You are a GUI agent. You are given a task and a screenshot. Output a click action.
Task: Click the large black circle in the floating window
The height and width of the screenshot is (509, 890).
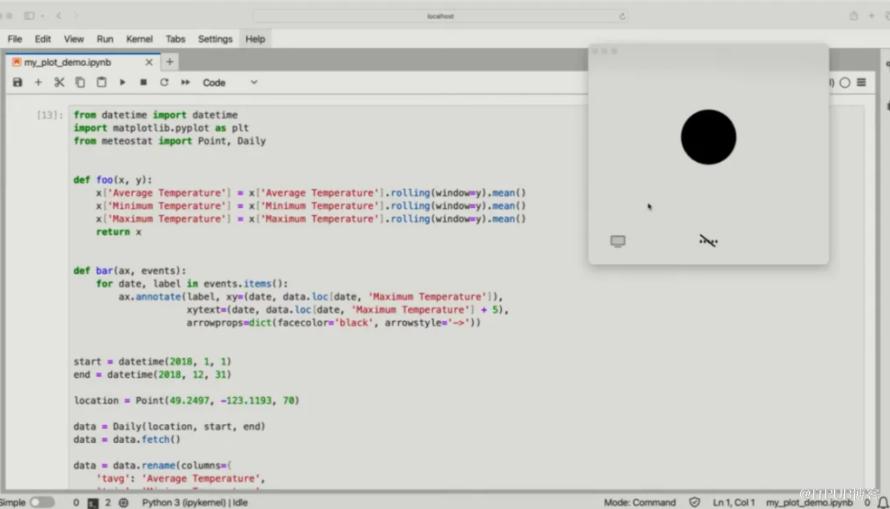tap(708, 137)
